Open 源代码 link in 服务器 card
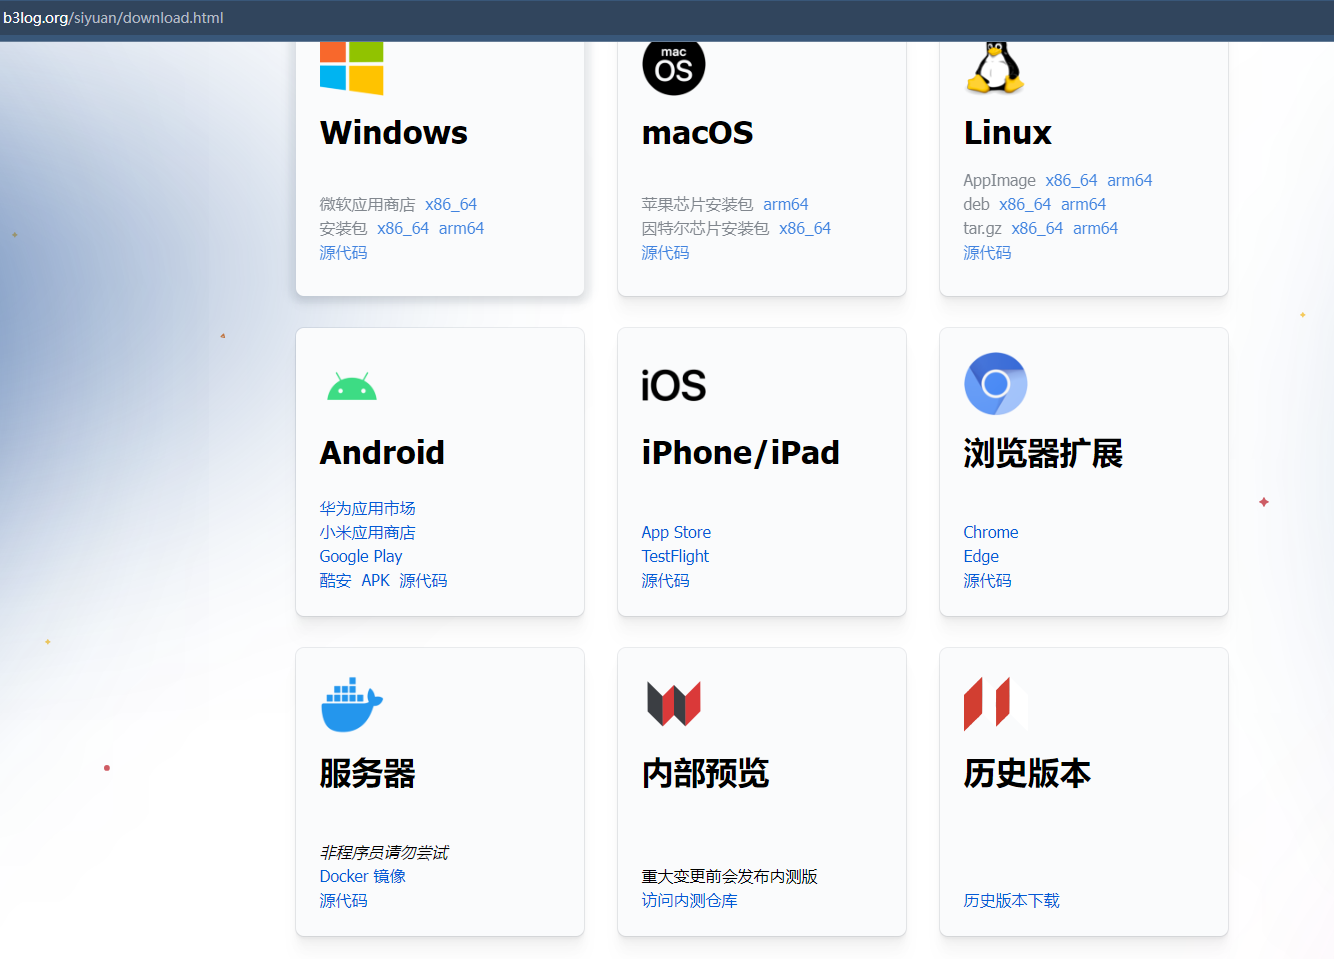The height and width of the screenshot is (959, 1334). (343, 900)
